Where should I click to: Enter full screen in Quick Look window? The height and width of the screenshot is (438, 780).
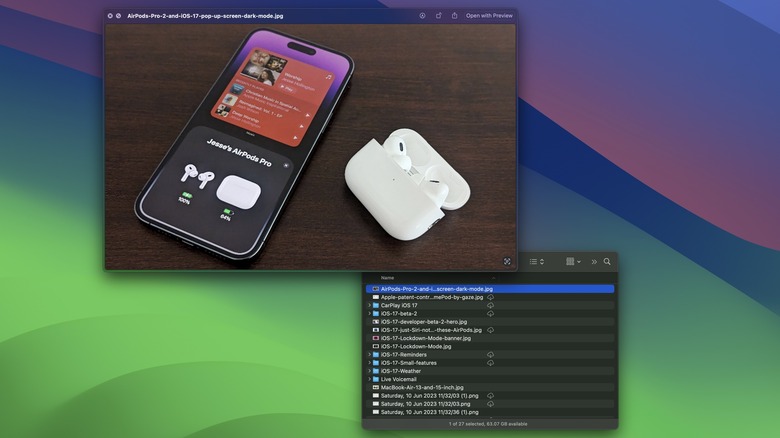coord(119,16)
